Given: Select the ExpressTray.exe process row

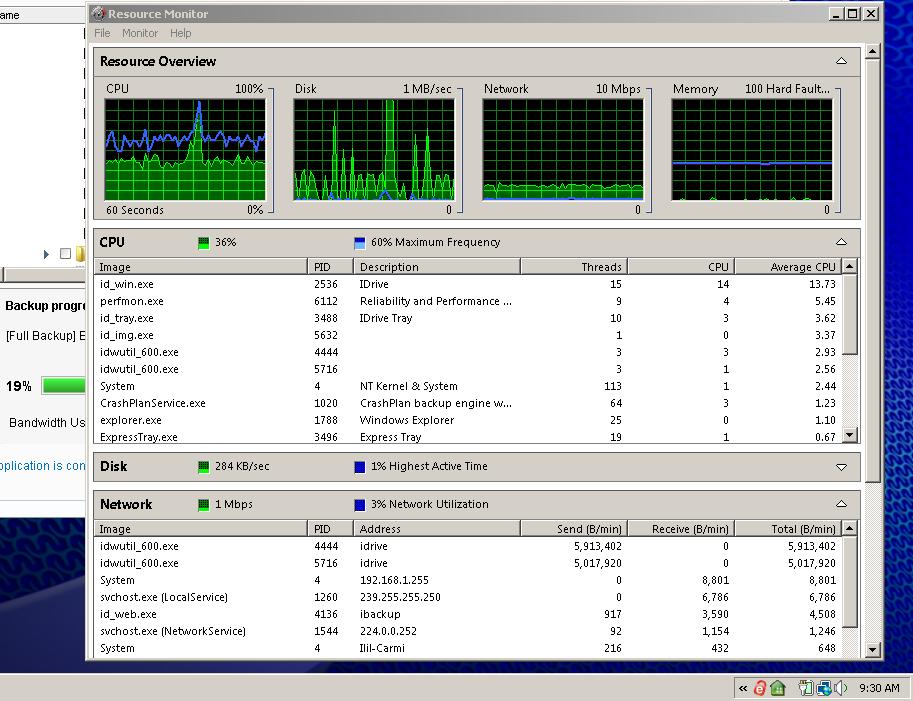Looking at the screenshot, I should [x=468, y=437].
